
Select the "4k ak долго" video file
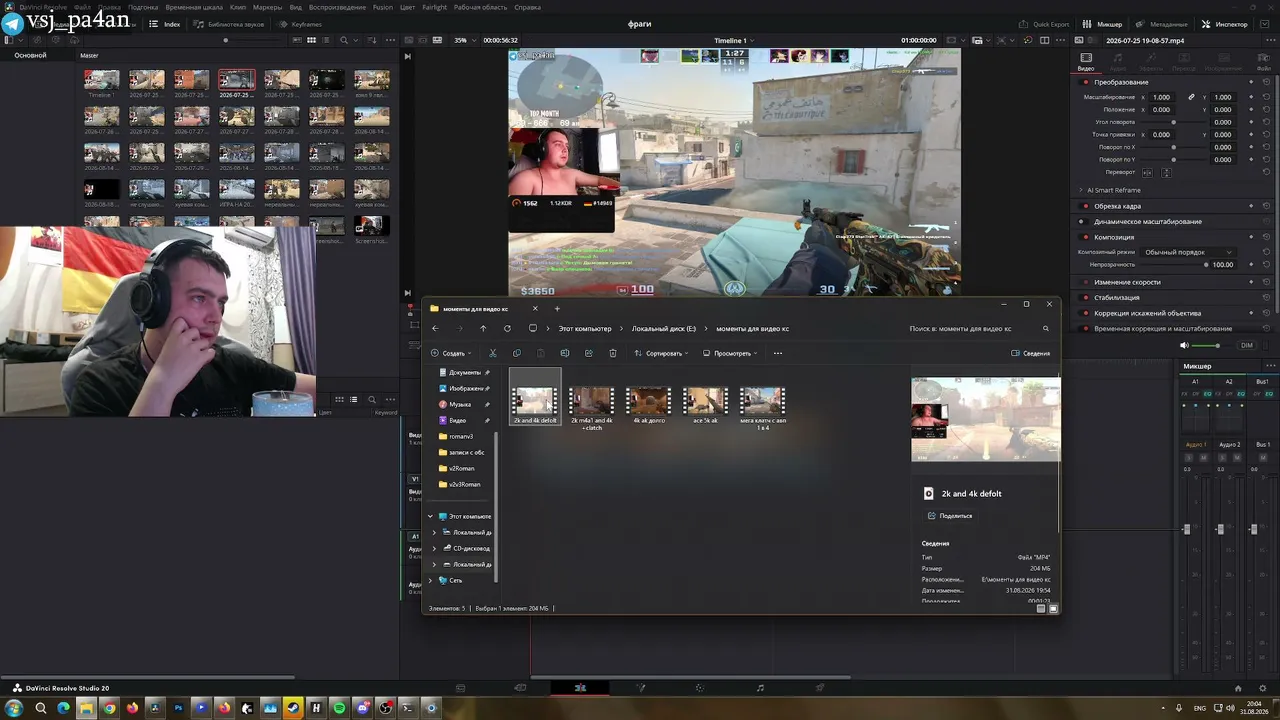tap(649, 405)
